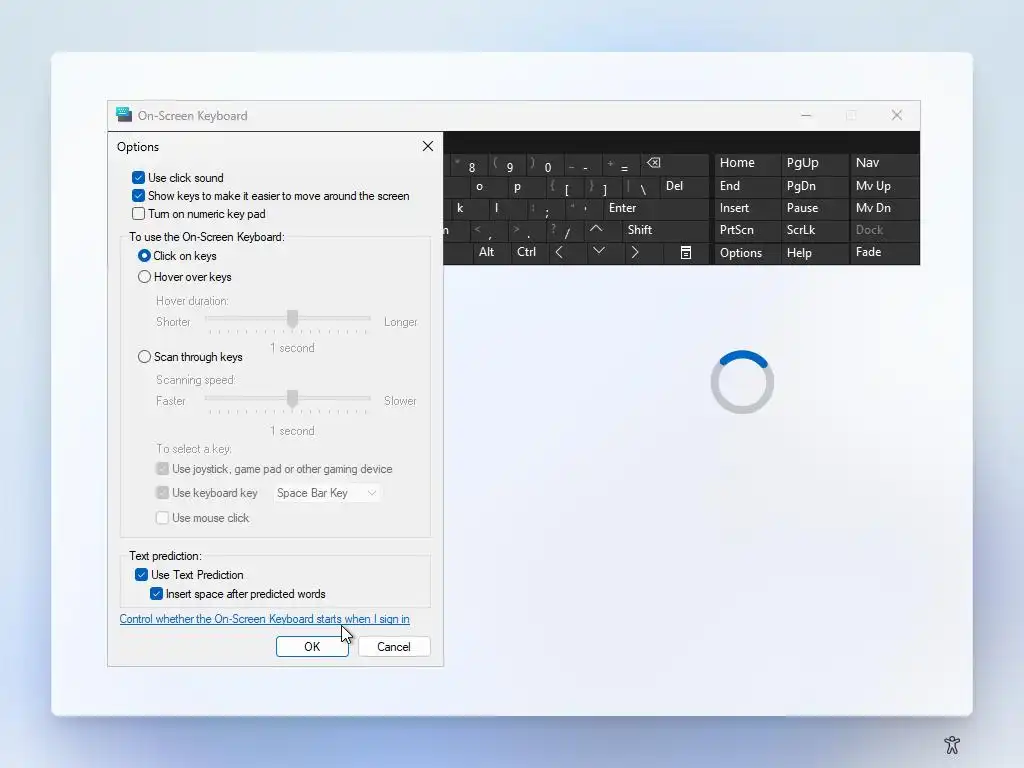Click the On-Screen Keyboard title bar icon
The height and width of the screenshot is (768, 1024).
[x=123, y=115]
